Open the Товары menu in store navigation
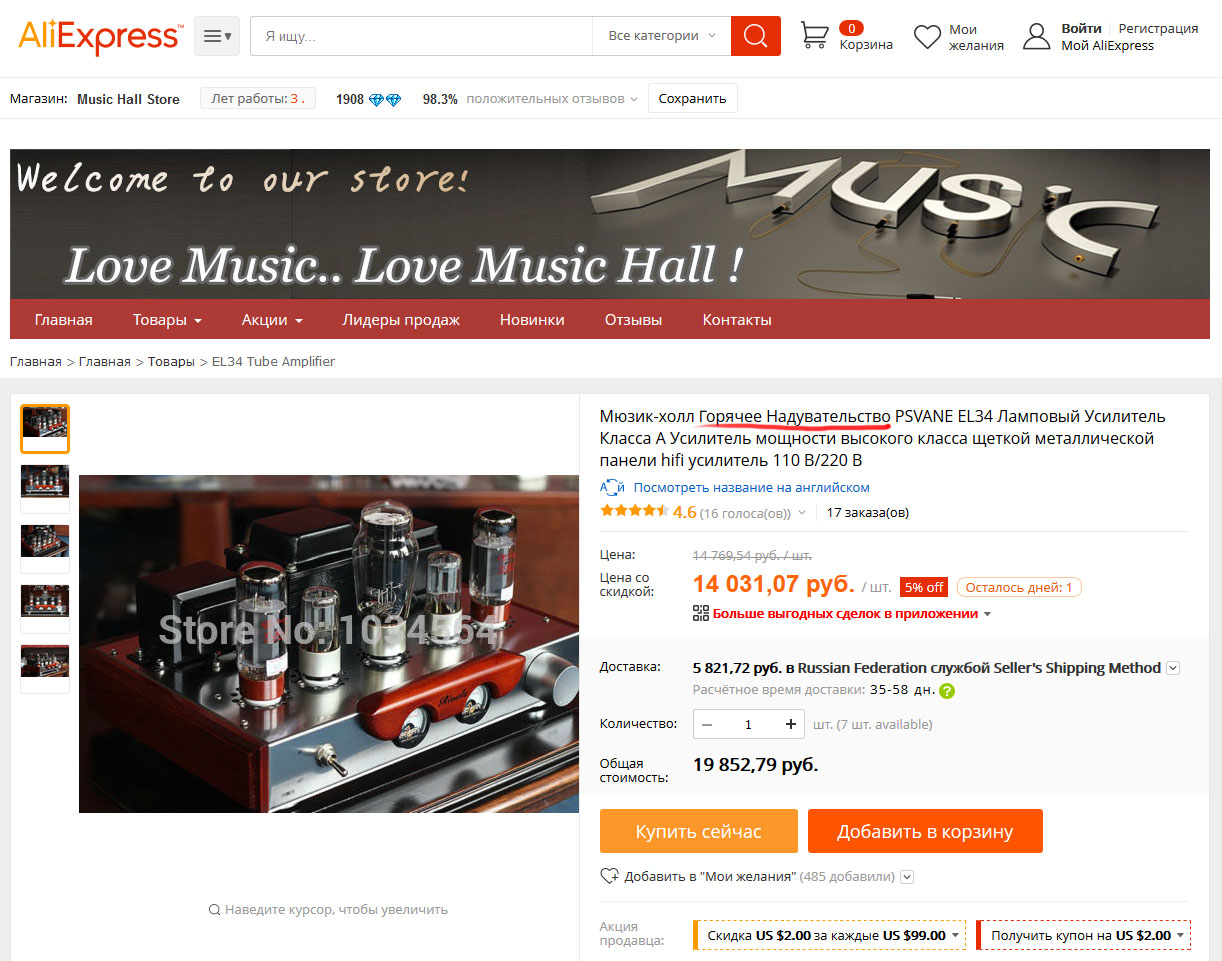The height and width of the screenshot is (961, 1222). tap(167, 320)
